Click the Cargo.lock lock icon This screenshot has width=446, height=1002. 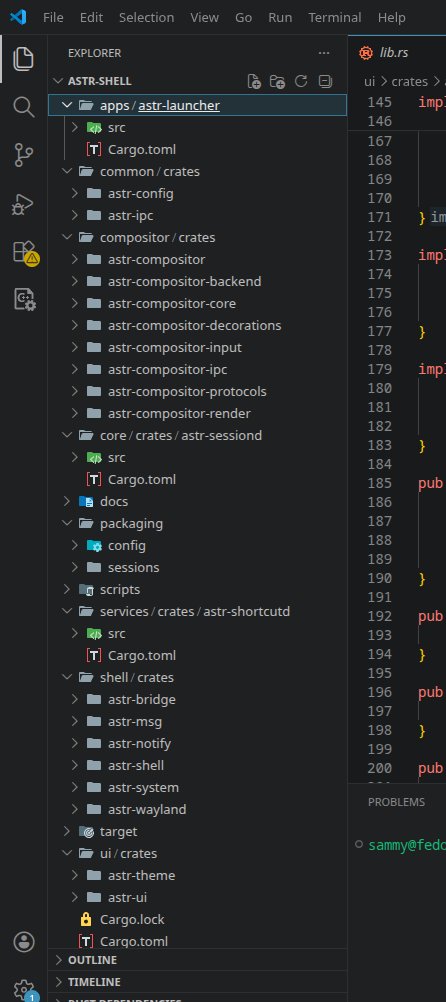[86, 920]
